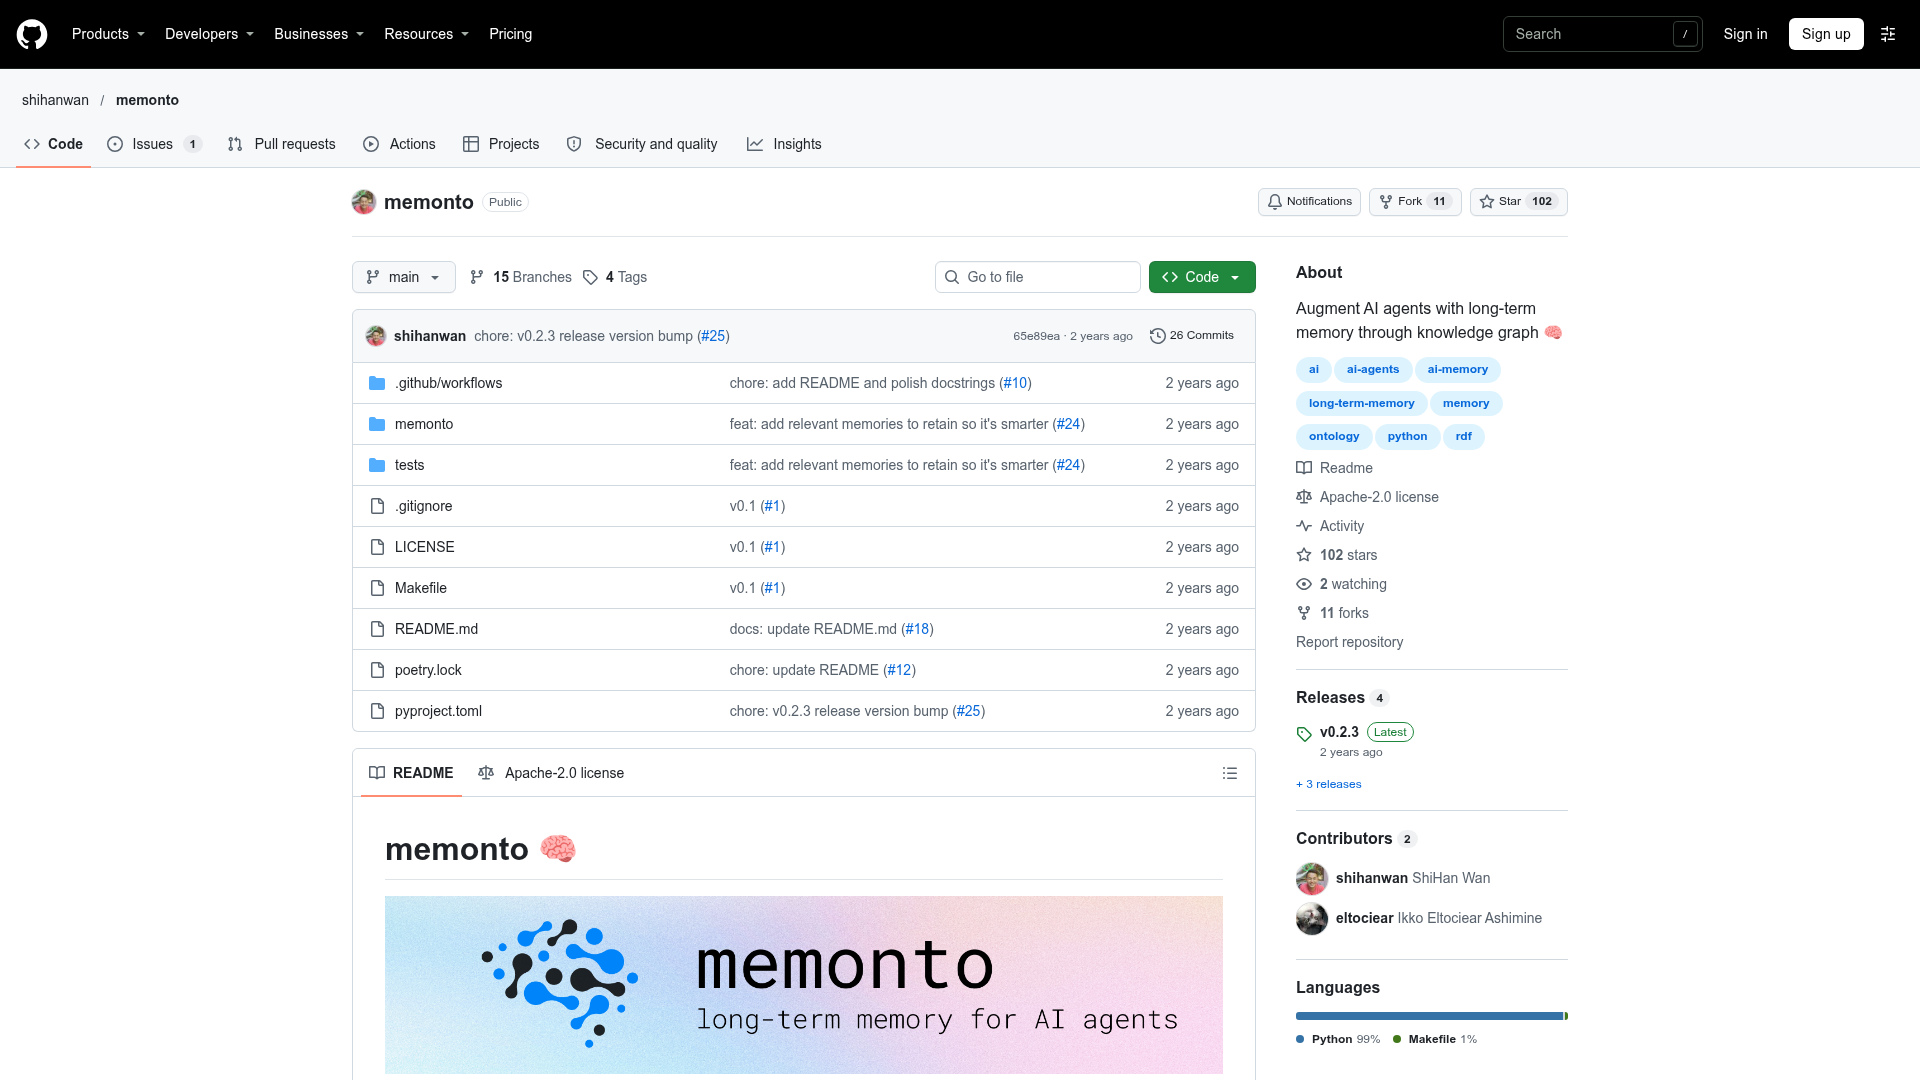Expand the Businesses menu
Screen dimensions: 1920x1080
(319, 34)
